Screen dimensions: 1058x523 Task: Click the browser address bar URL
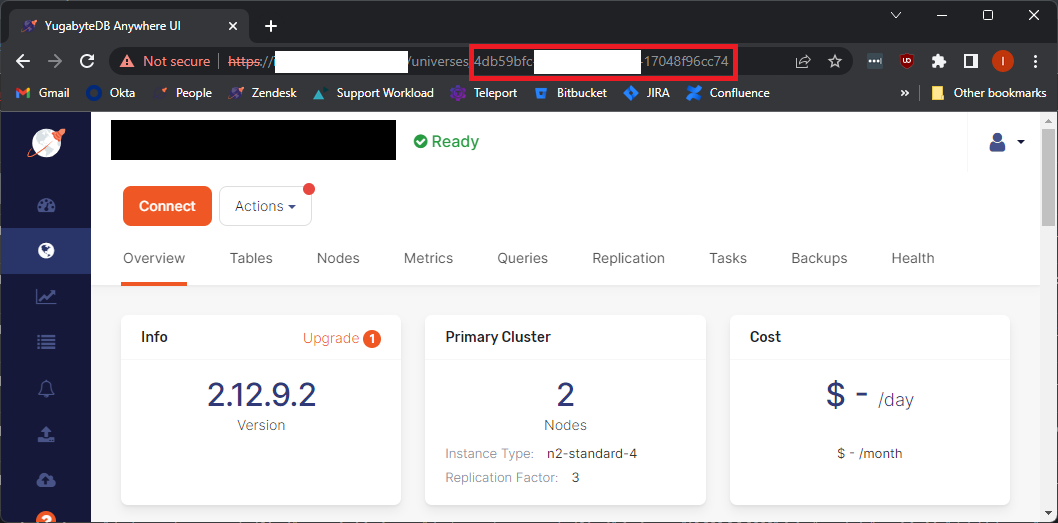479,61
